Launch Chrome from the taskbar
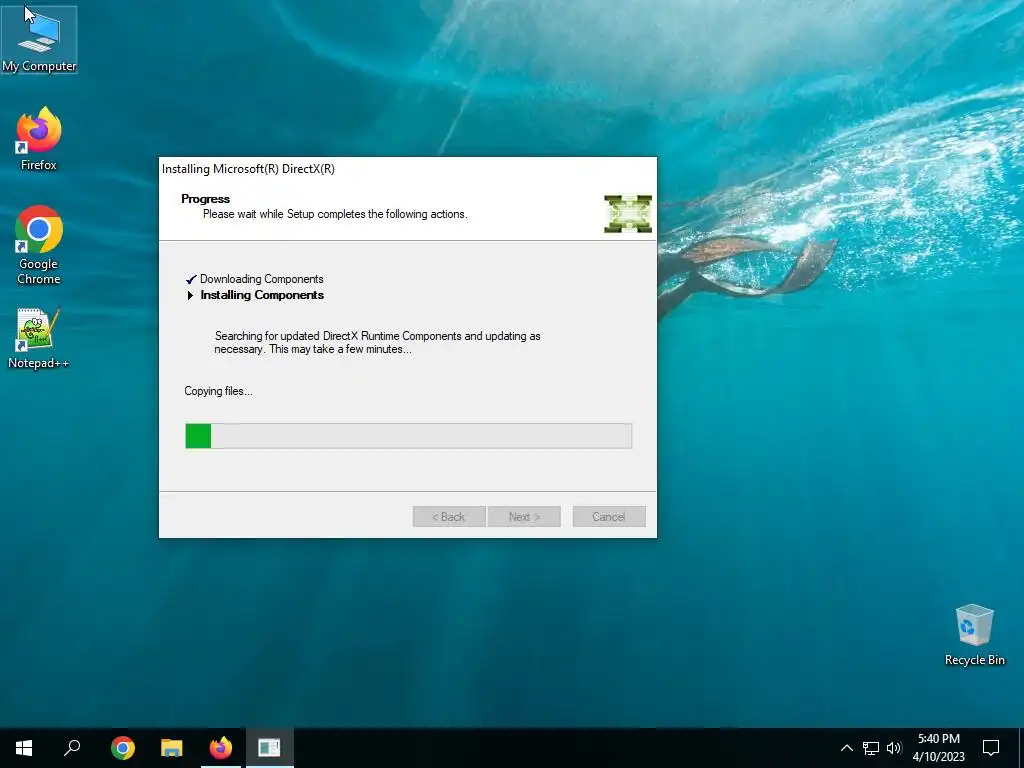The height and width of the screenshot is (768, 1024). click(123, 748)
